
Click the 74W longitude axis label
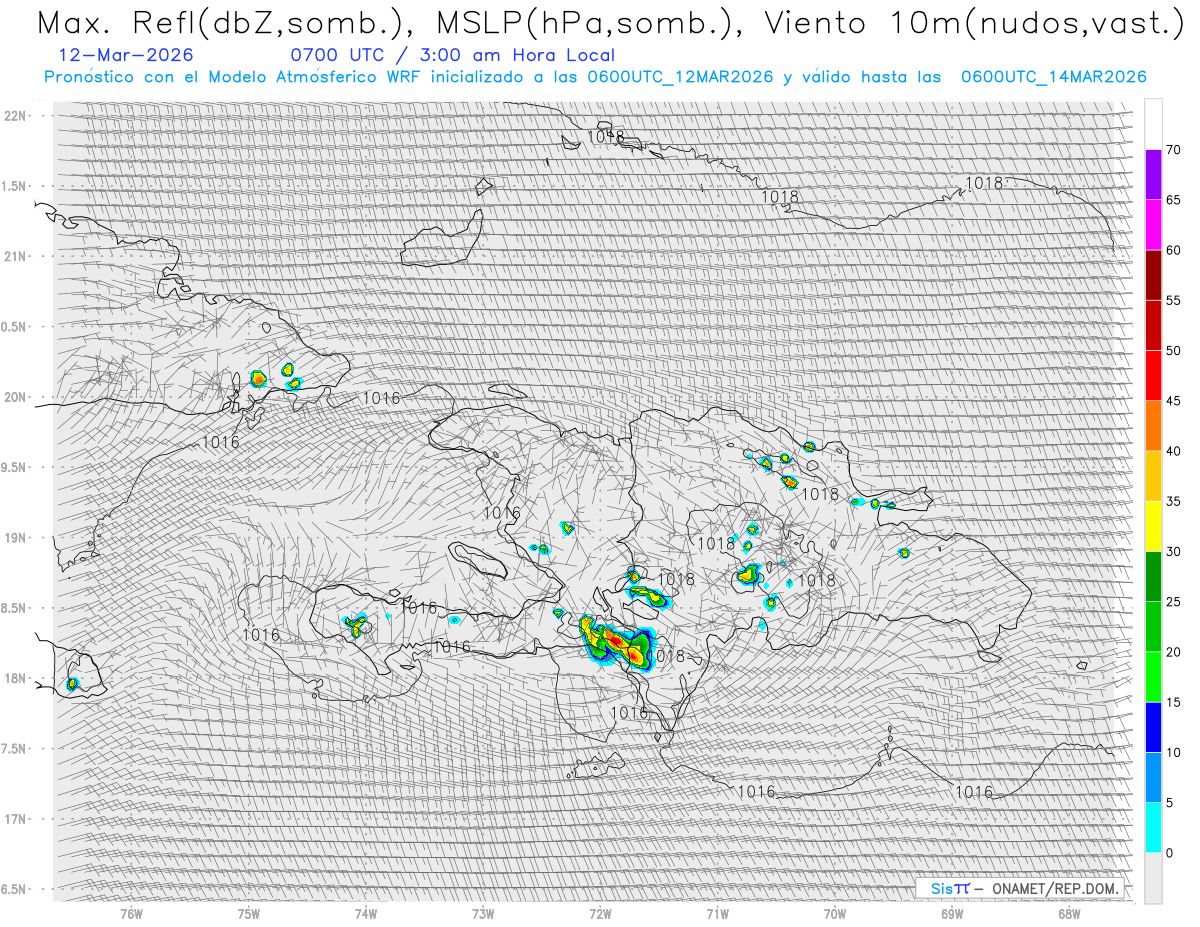(366, 914)
